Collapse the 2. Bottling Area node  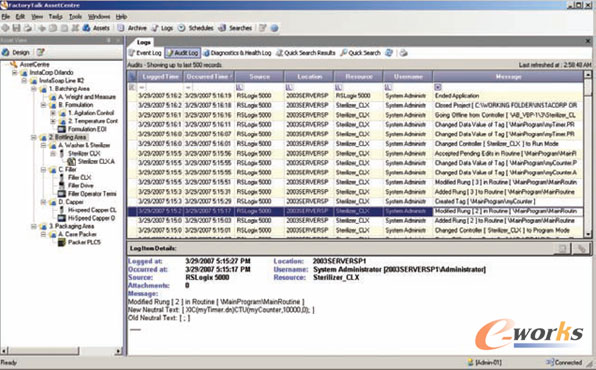(34, 137)
